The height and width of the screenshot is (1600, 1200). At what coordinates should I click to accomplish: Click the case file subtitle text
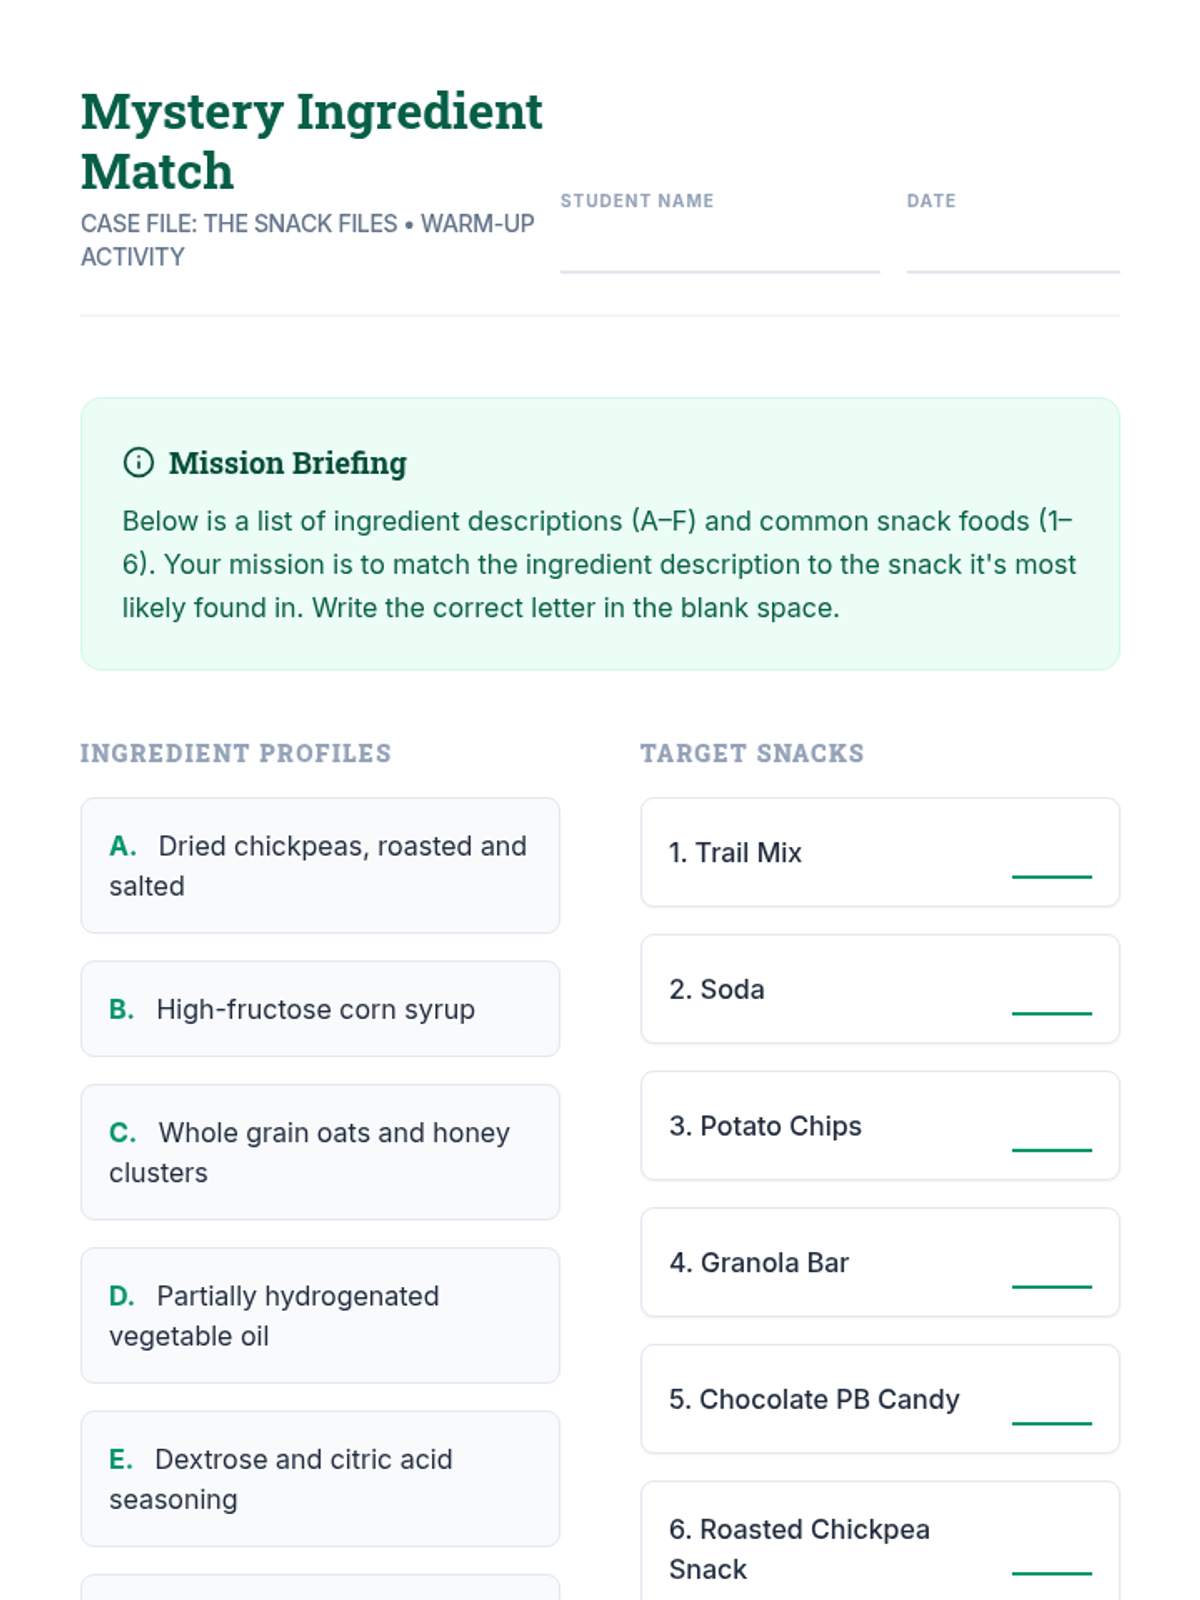tap(307, 240)
